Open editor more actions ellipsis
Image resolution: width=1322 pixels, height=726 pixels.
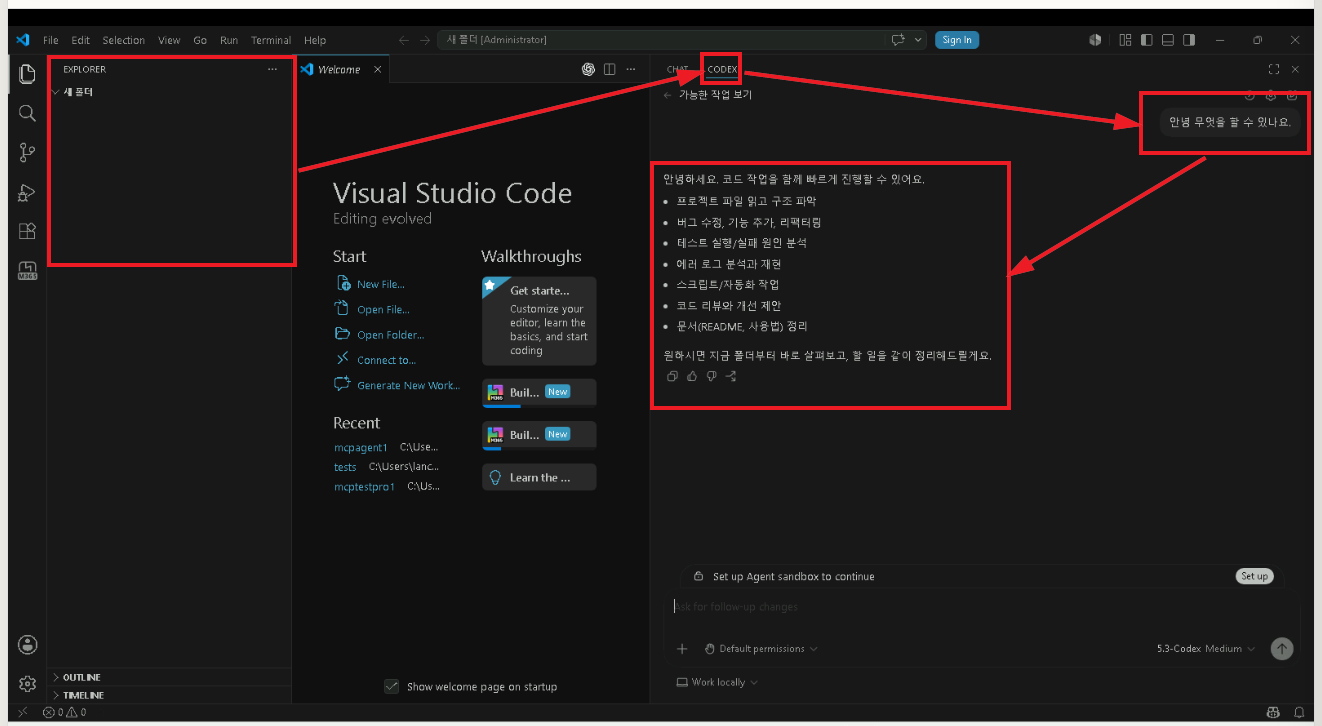coord(630,69)
